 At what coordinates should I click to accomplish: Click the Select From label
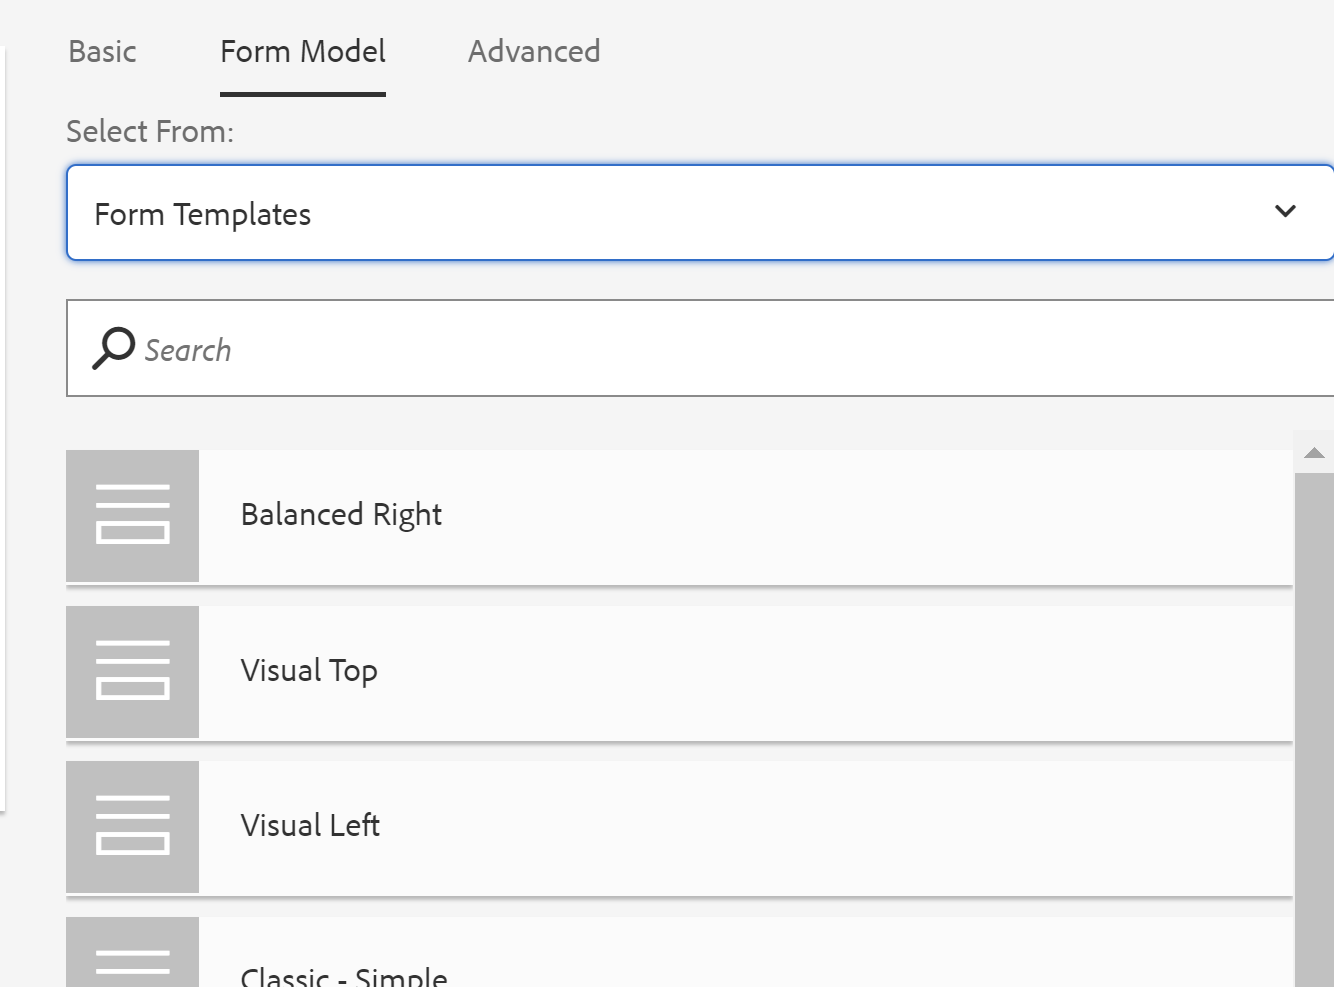(150, 131)
